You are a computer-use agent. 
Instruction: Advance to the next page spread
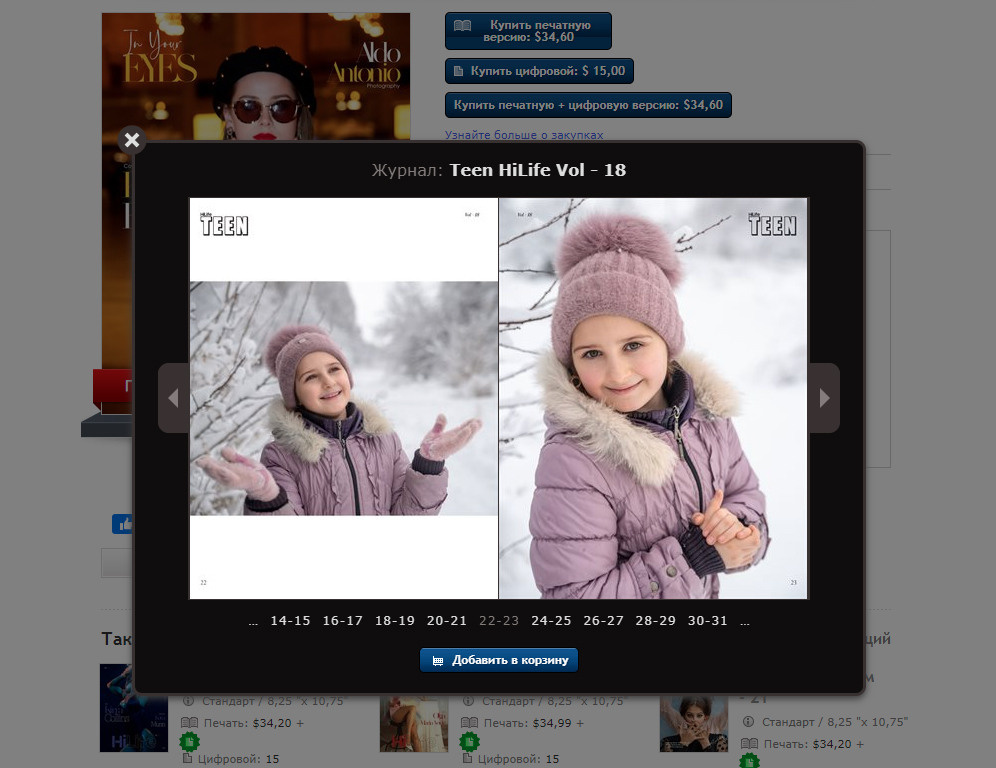click(x=824, y=398)
